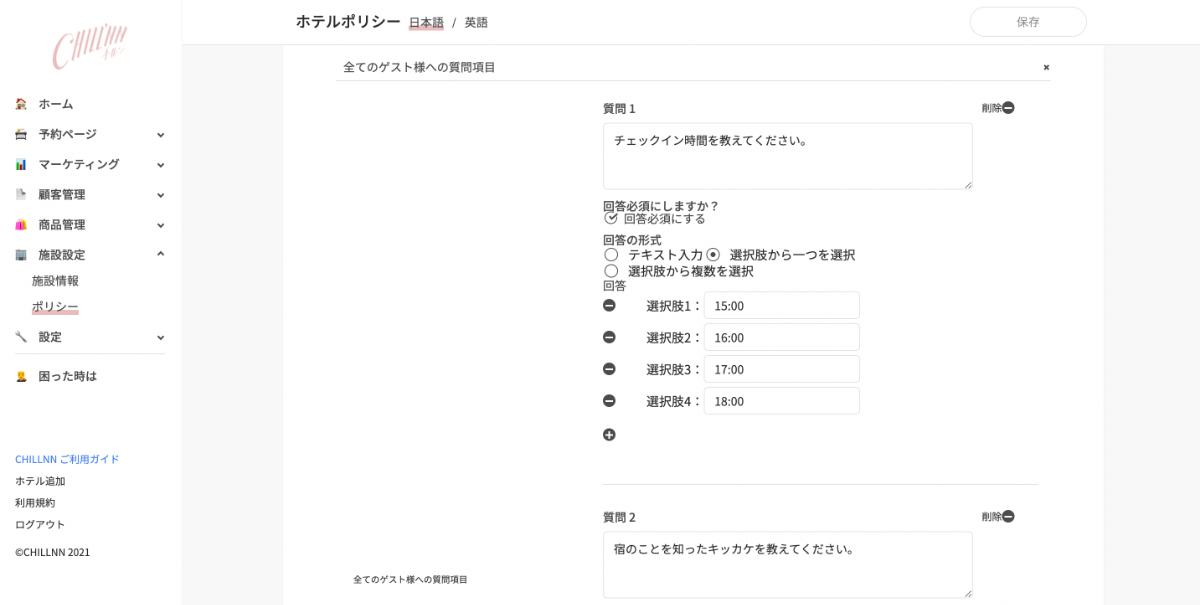Viewport: 1200px width, 605px height.
Task: Switch policy language to 英語
Action: tap(476, 22)
